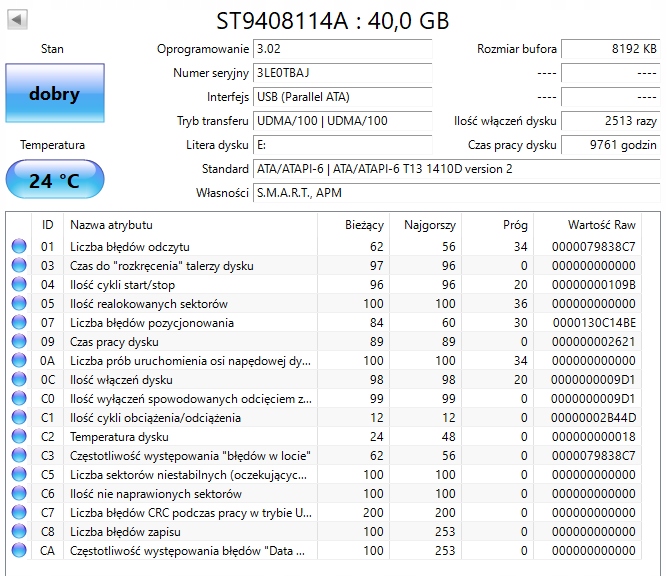Click status circle for Liczba błędów odczytu
The width and height of the screenshot is (667, 576).
point(19,246)
